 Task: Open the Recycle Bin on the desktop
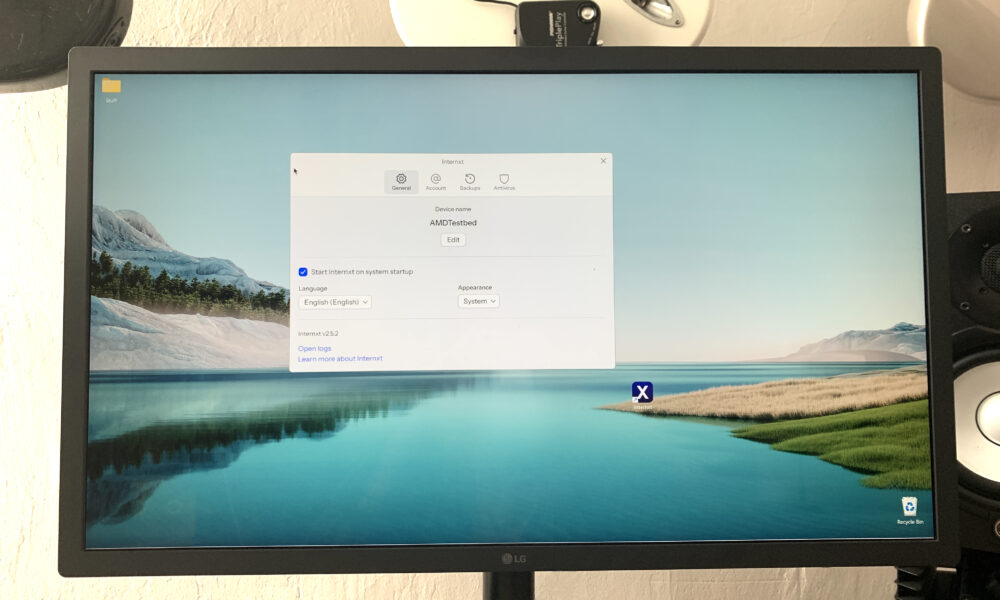coord(908,508)
